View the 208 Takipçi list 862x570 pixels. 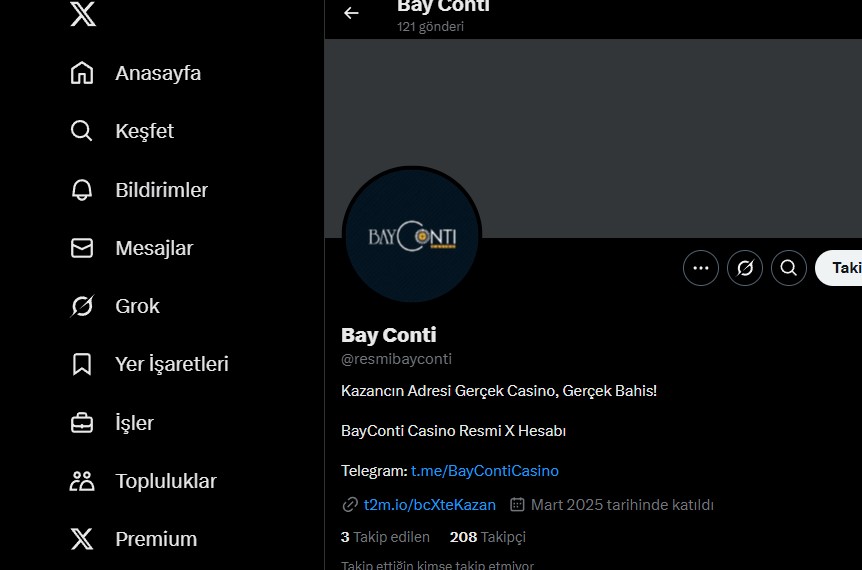(x=488, y=537)
